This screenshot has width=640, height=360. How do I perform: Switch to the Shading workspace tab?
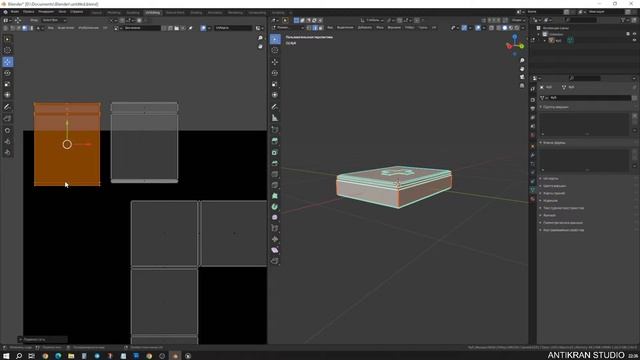pos(196,13)
